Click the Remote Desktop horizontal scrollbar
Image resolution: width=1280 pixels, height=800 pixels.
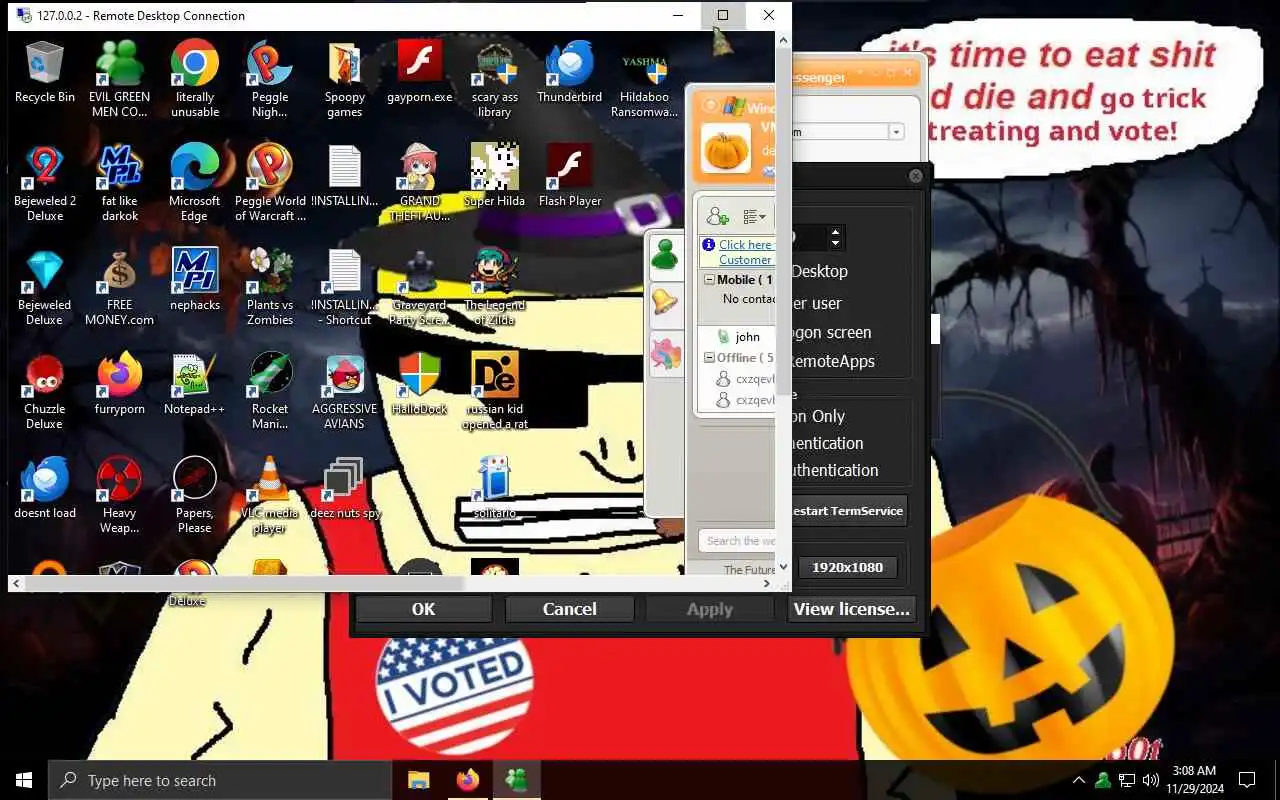click(x=244, y=583)
